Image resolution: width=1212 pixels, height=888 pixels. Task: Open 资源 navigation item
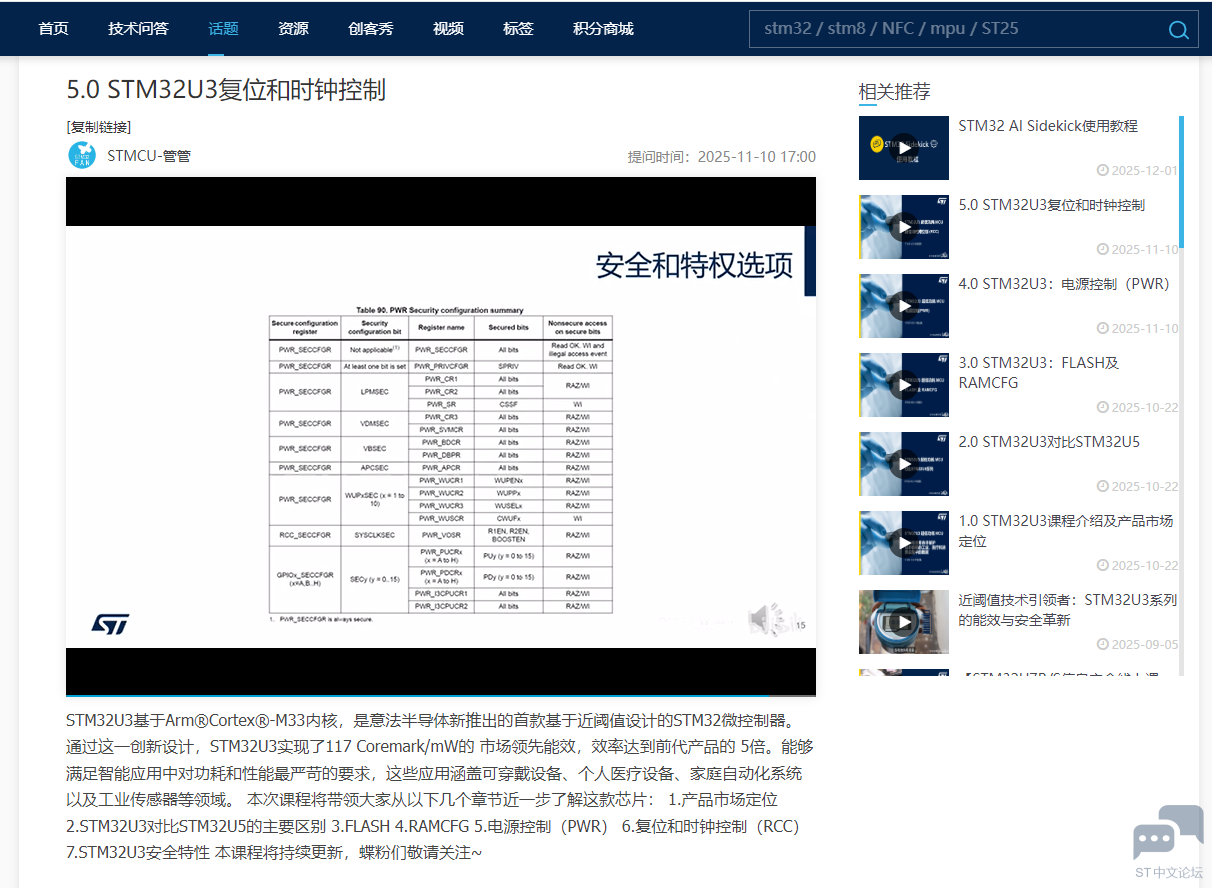point(293,28)
